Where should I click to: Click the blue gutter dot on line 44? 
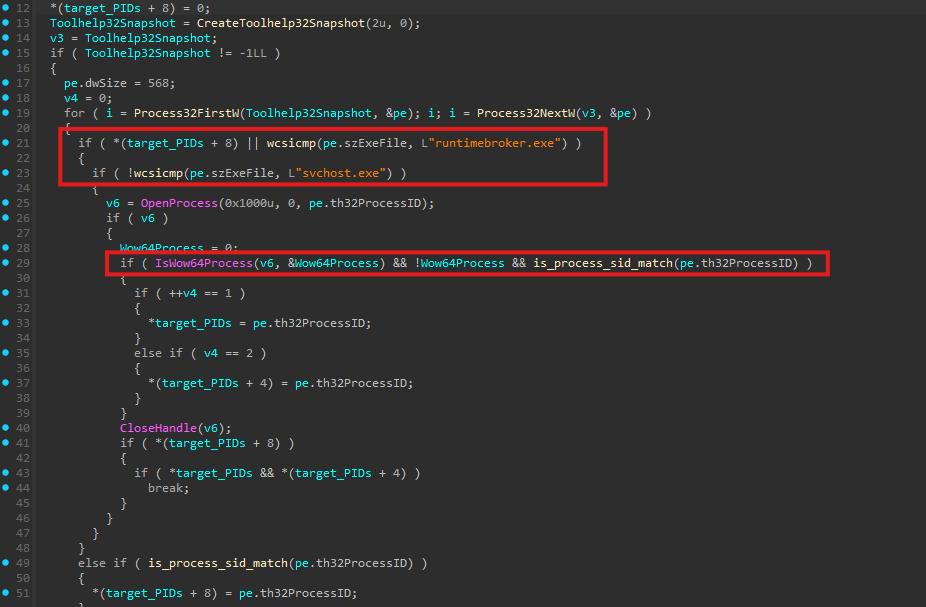8,488
